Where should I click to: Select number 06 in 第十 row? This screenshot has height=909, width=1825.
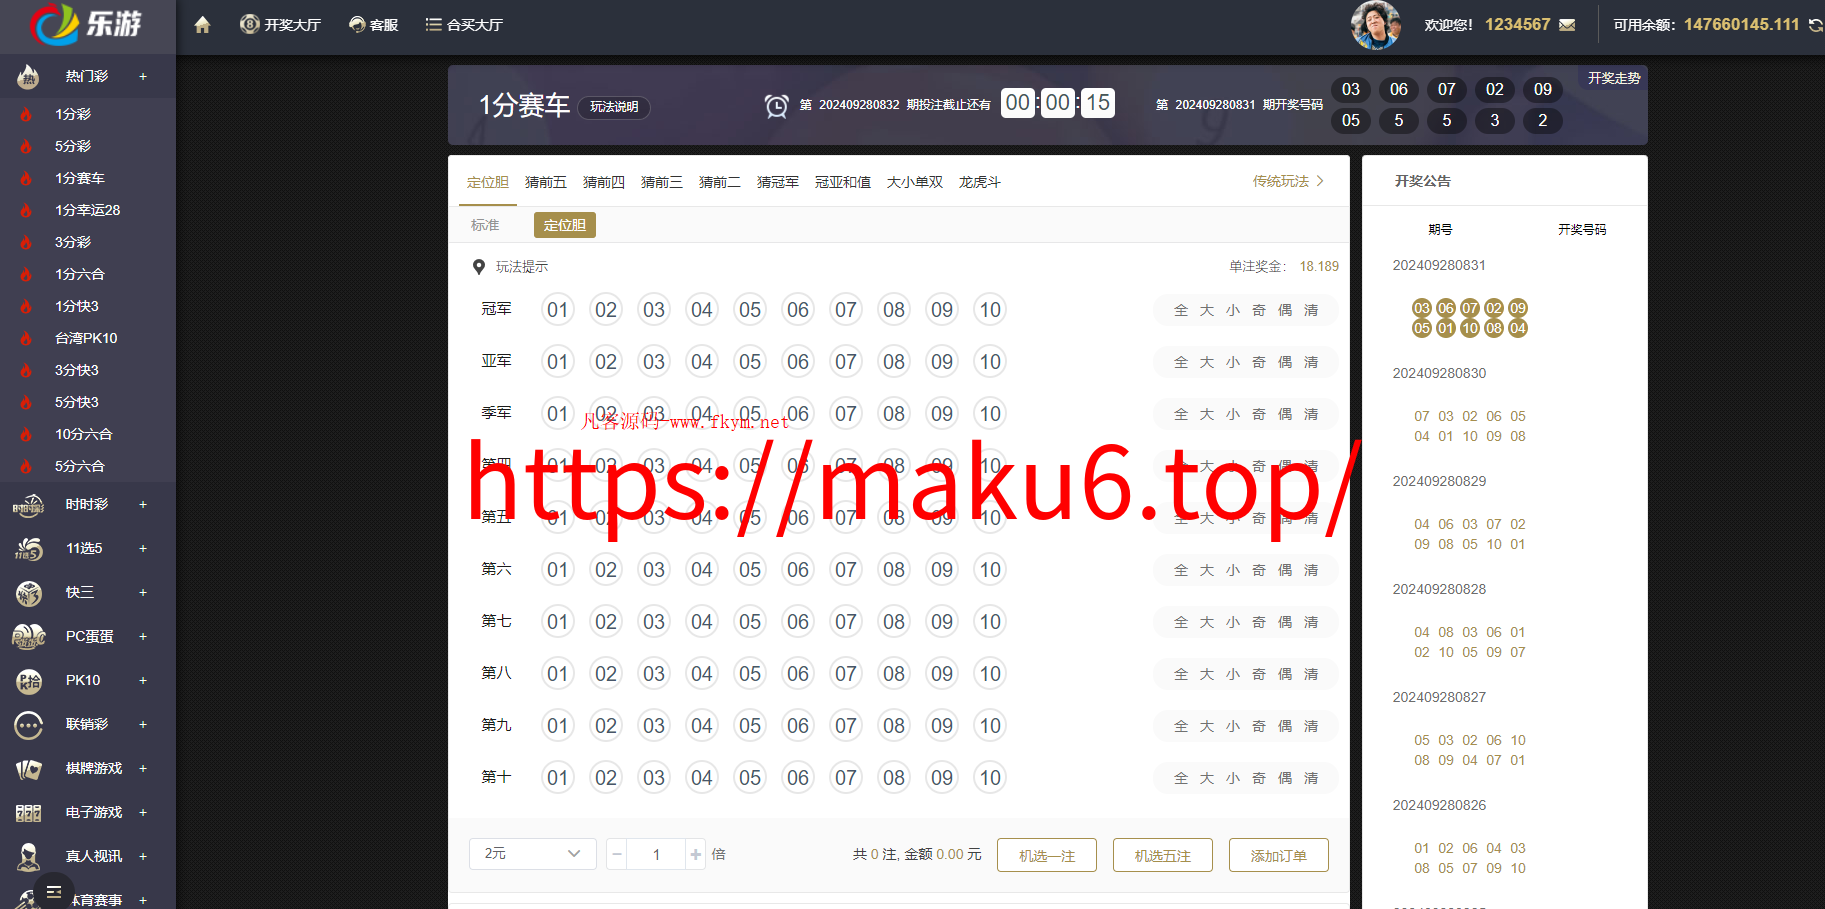(x=798, y=778)
